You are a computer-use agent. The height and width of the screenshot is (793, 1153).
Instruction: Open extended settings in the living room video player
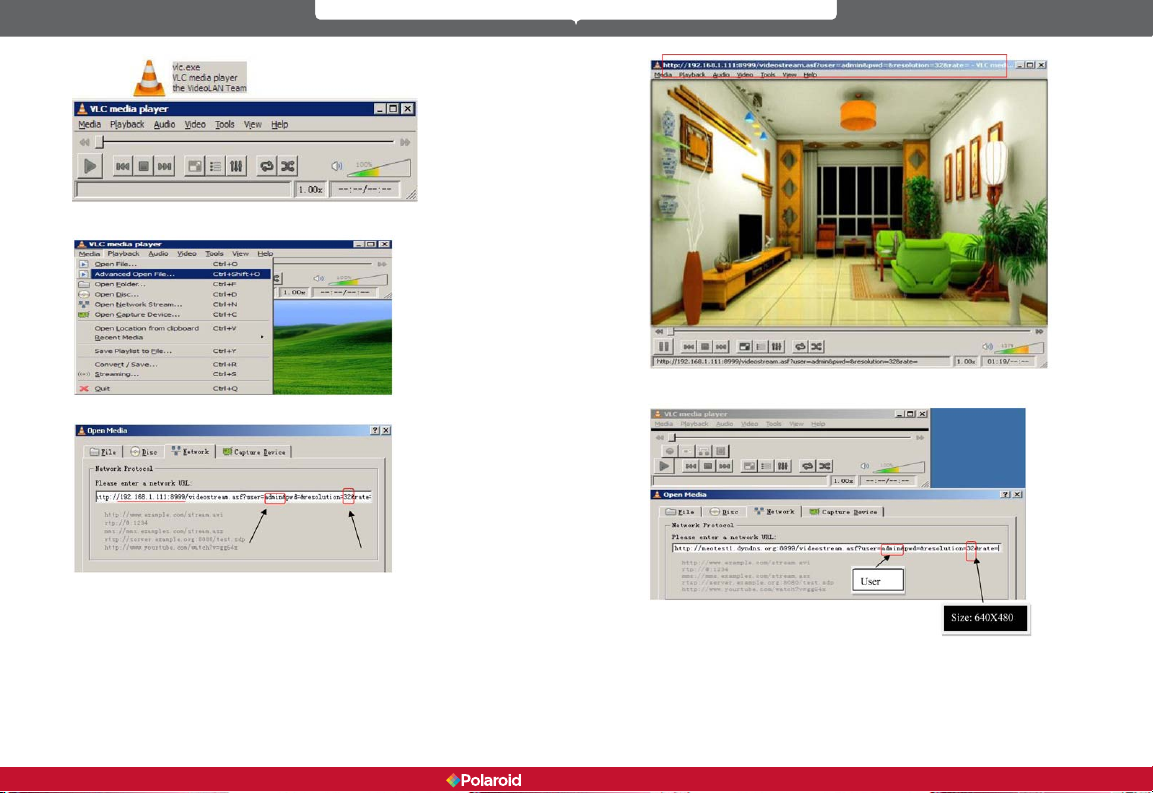777,346
